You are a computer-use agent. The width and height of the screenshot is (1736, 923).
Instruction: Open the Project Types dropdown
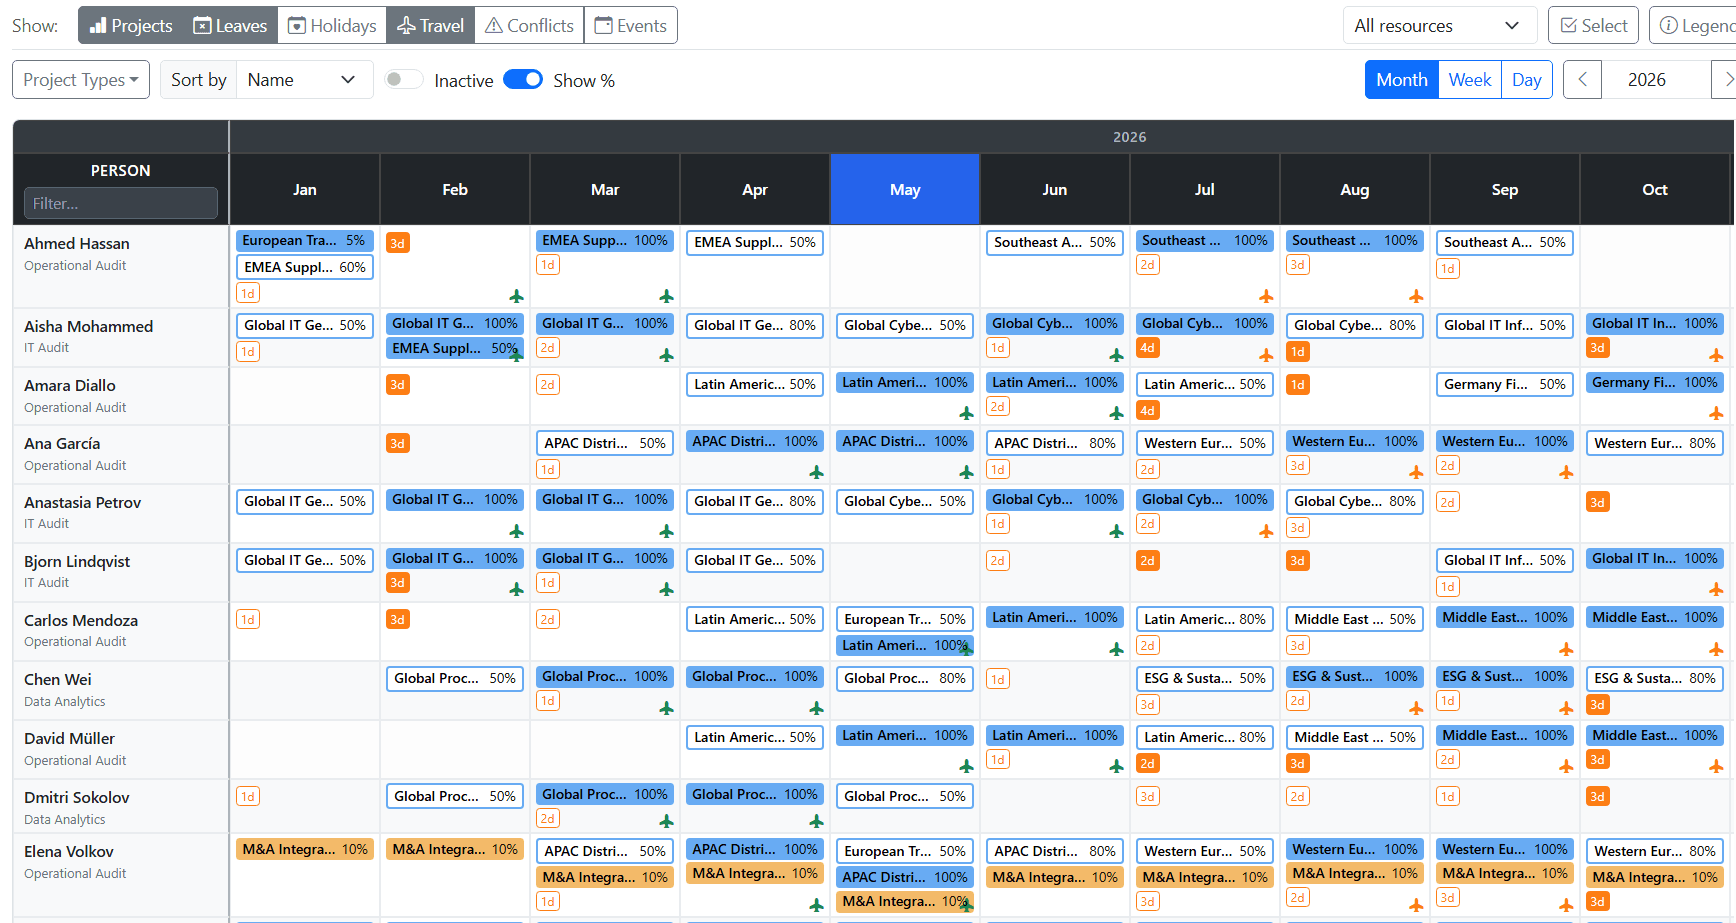click(x=81, y=80)
